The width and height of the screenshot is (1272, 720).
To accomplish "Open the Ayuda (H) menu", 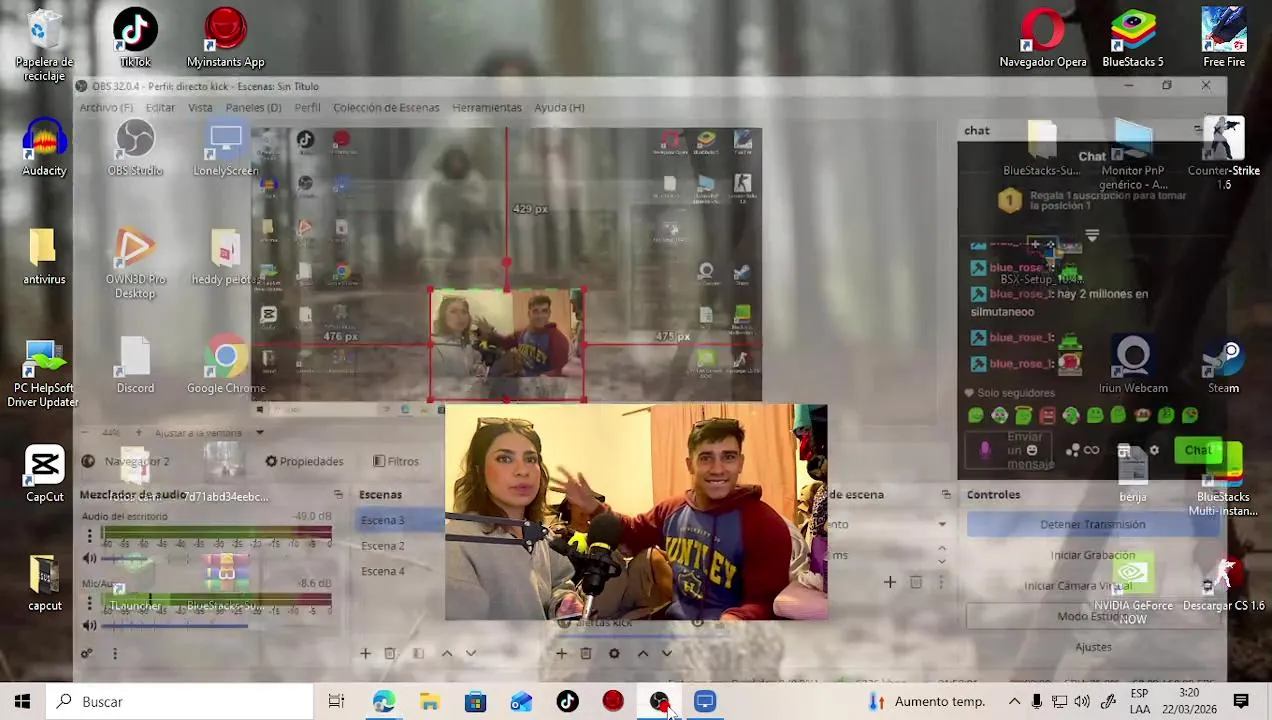I will coord(559,107).
